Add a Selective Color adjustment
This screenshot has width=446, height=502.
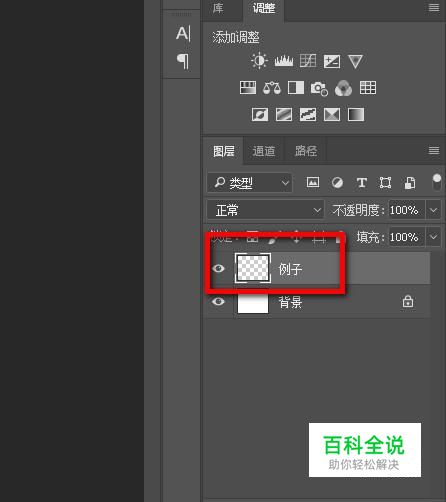[x=332, y=115]
